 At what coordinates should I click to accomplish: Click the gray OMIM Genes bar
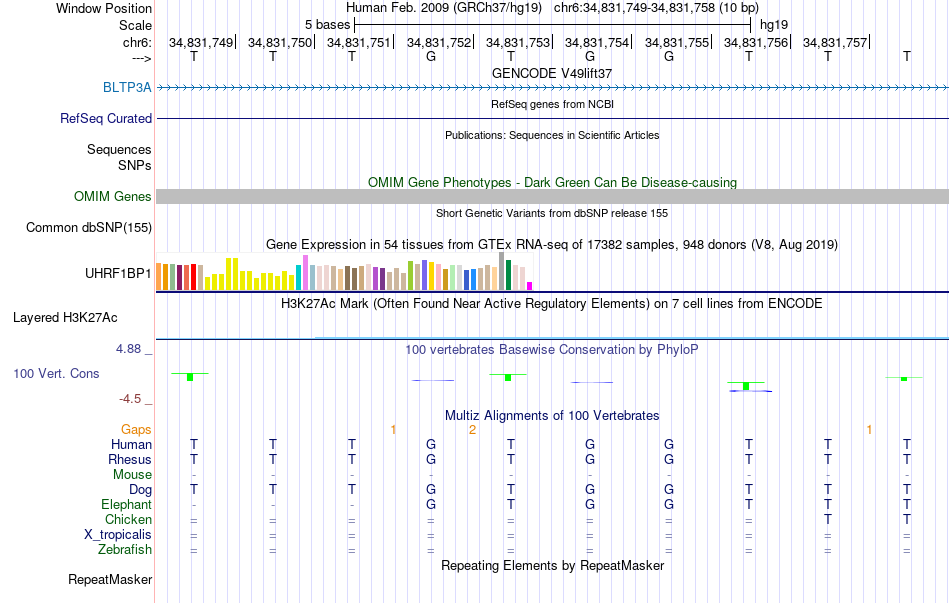coord(553,196)
